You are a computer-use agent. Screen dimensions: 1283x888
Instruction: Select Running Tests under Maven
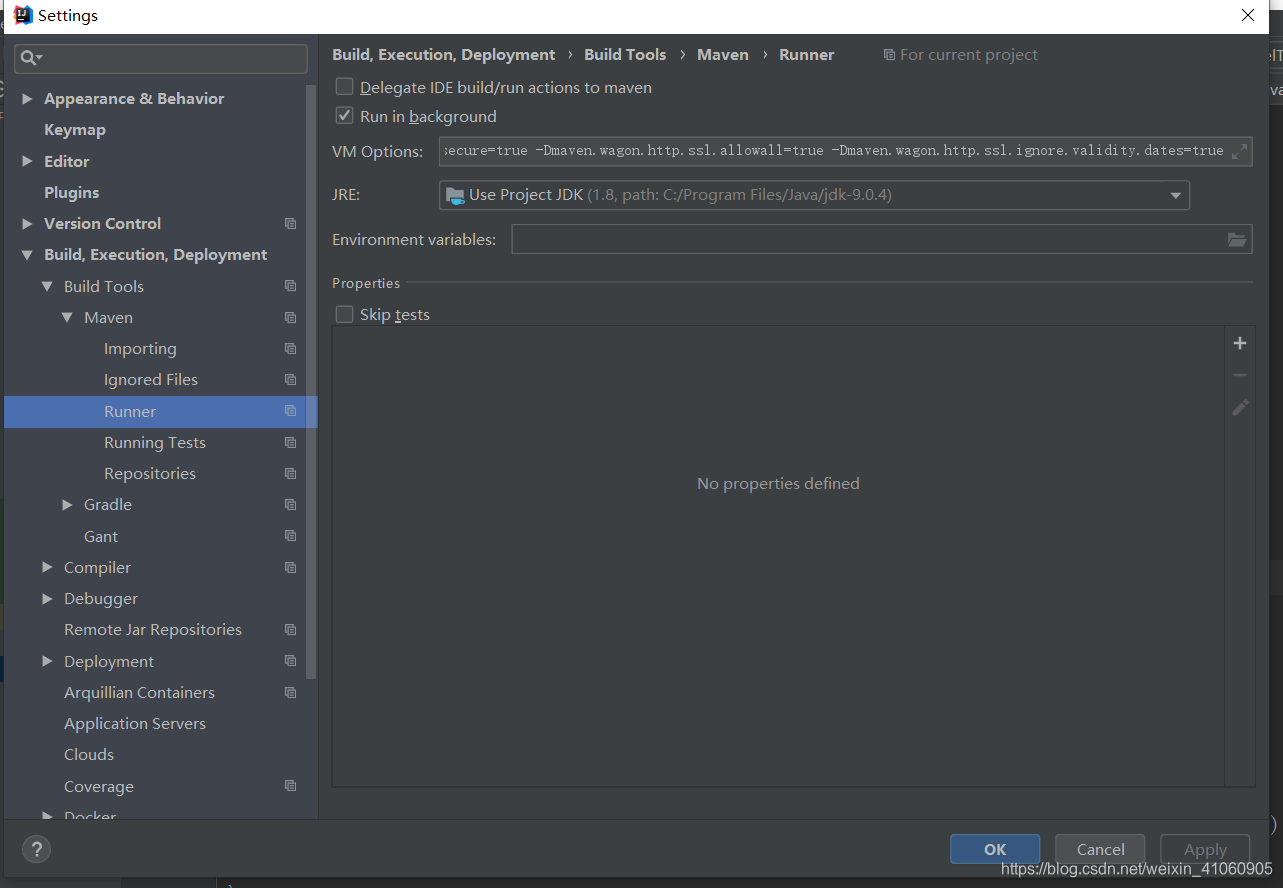click(155, 443)
